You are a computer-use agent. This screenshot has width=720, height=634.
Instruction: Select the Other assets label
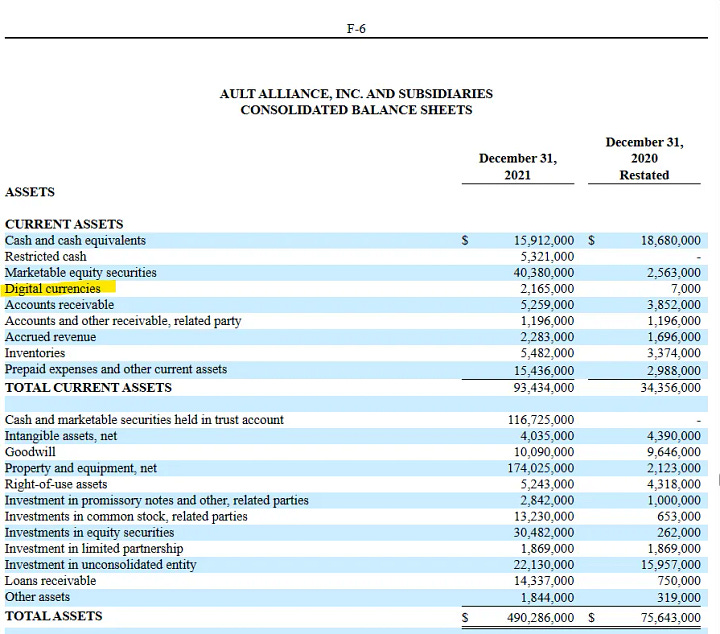[x=37, y=597]
